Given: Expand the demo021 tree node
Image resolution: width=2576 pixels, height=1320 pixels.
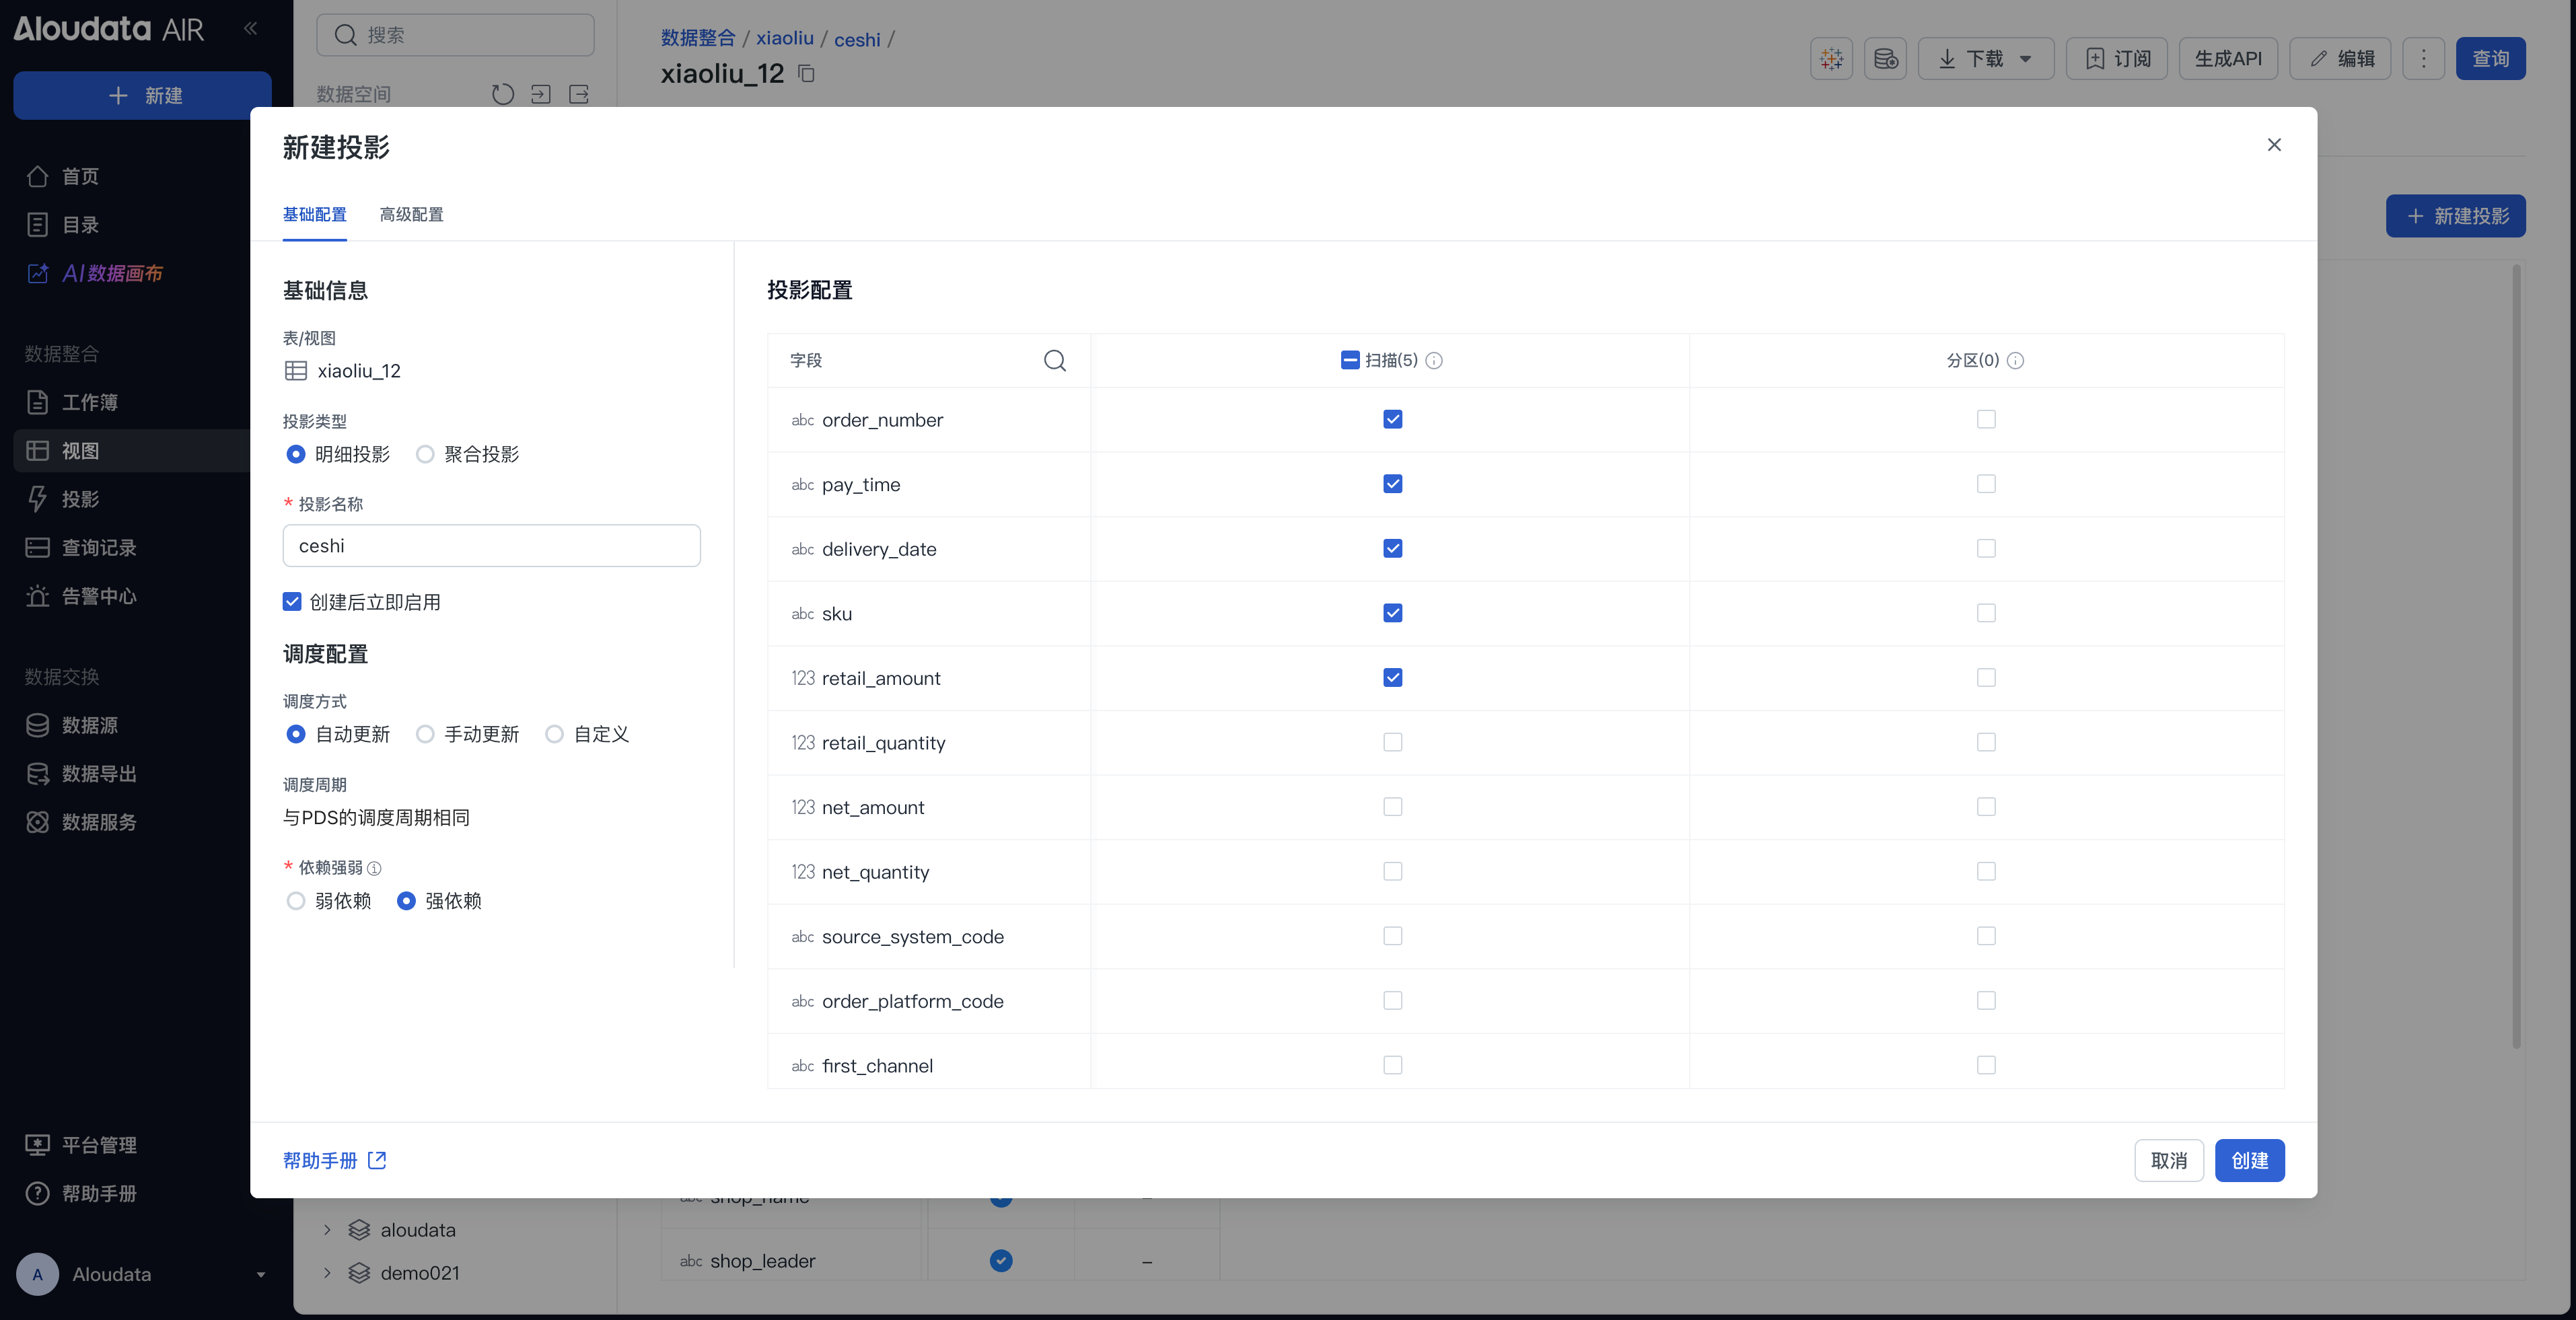Looking at the screenshot, I should tap(326, 1273).
